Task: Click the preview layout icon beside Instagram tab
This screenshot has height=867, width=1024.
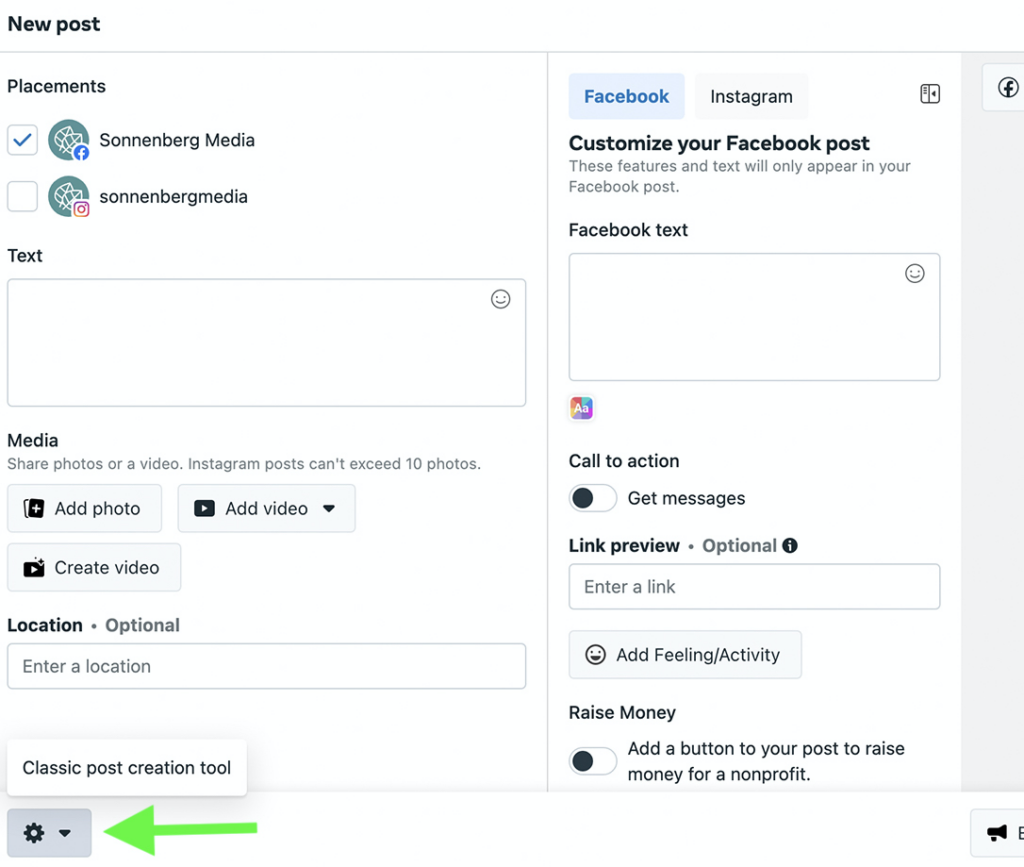Action: (x=929, y=93)
